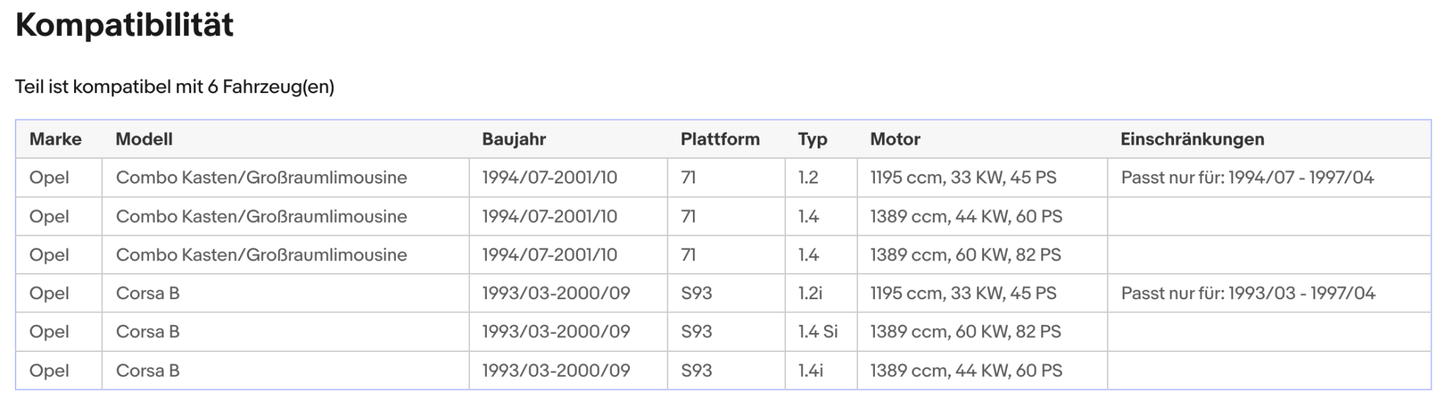Select the restriction cell 1994/07 - 1997/04
The image size is (1445, 400).
click(x=1247, y=178)
